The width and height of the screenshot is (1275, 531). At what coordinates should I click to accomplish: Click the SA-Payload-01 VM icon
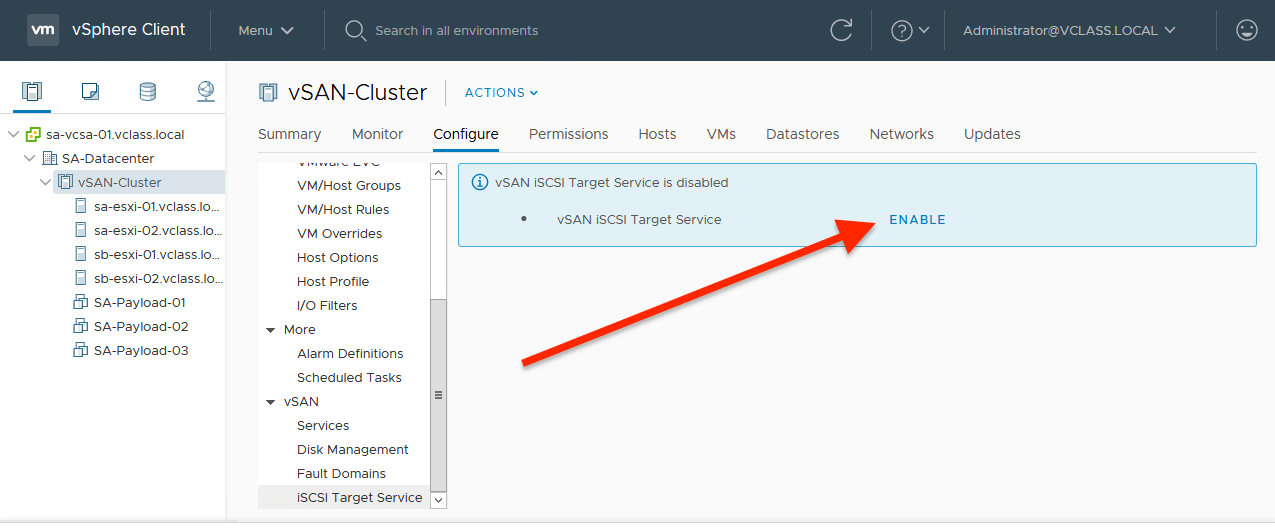(x=82, y=302)
